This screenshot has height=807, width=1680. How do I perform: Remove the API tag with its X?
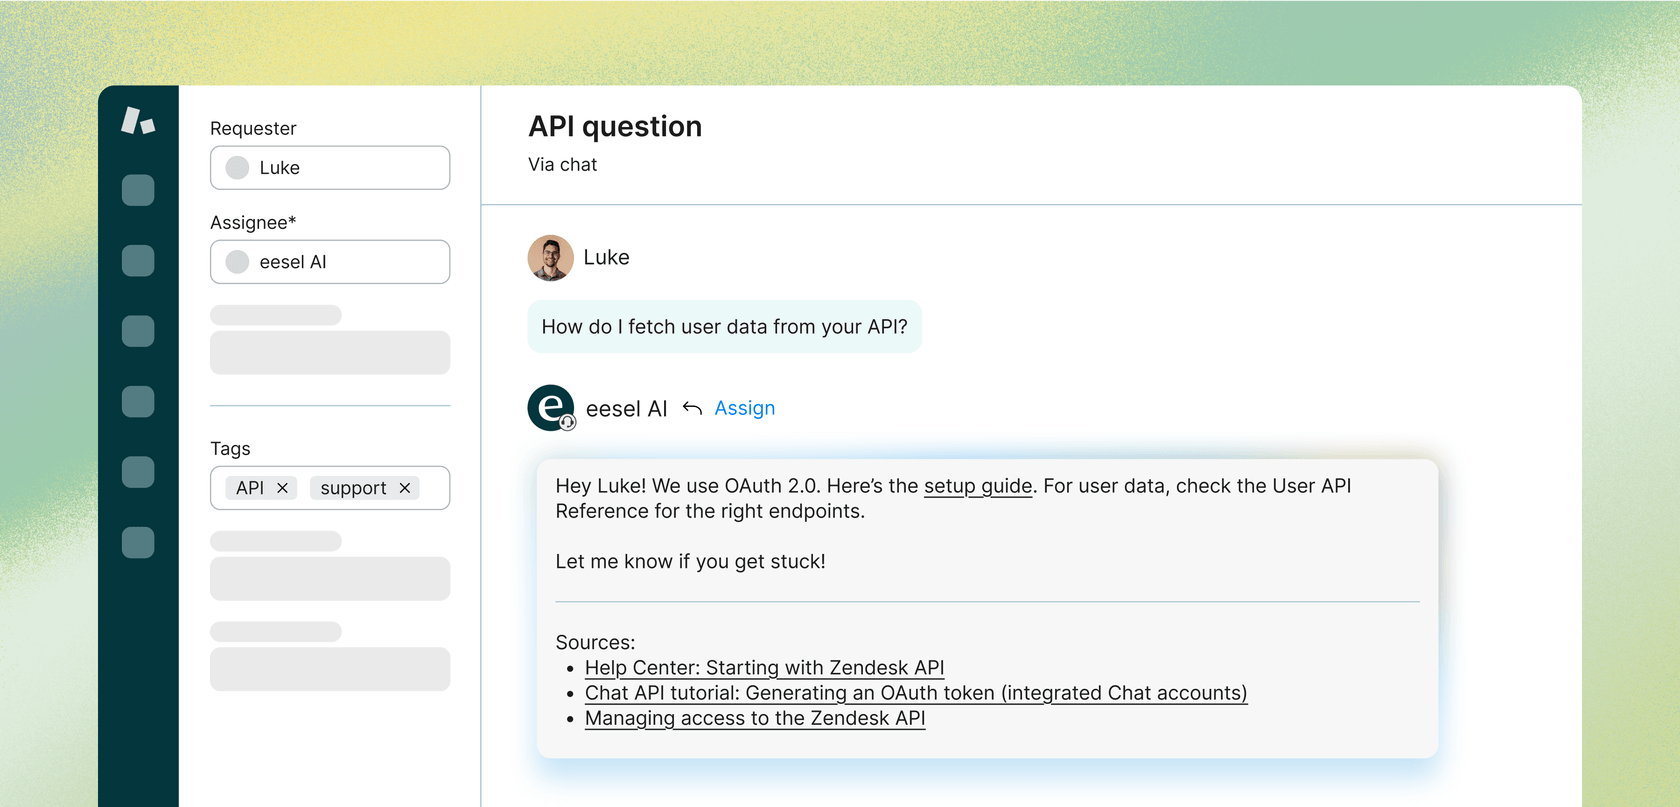coord(283,488)
